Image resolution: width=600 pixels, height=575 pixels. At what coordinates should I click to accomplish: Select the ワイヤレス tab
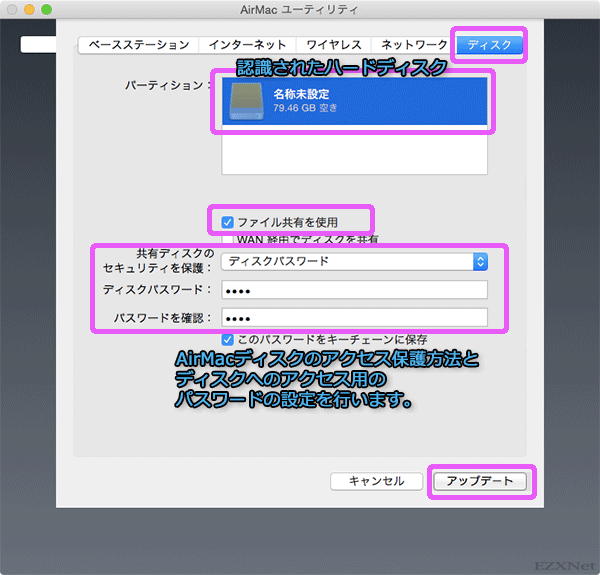click(x=334, y=45)
